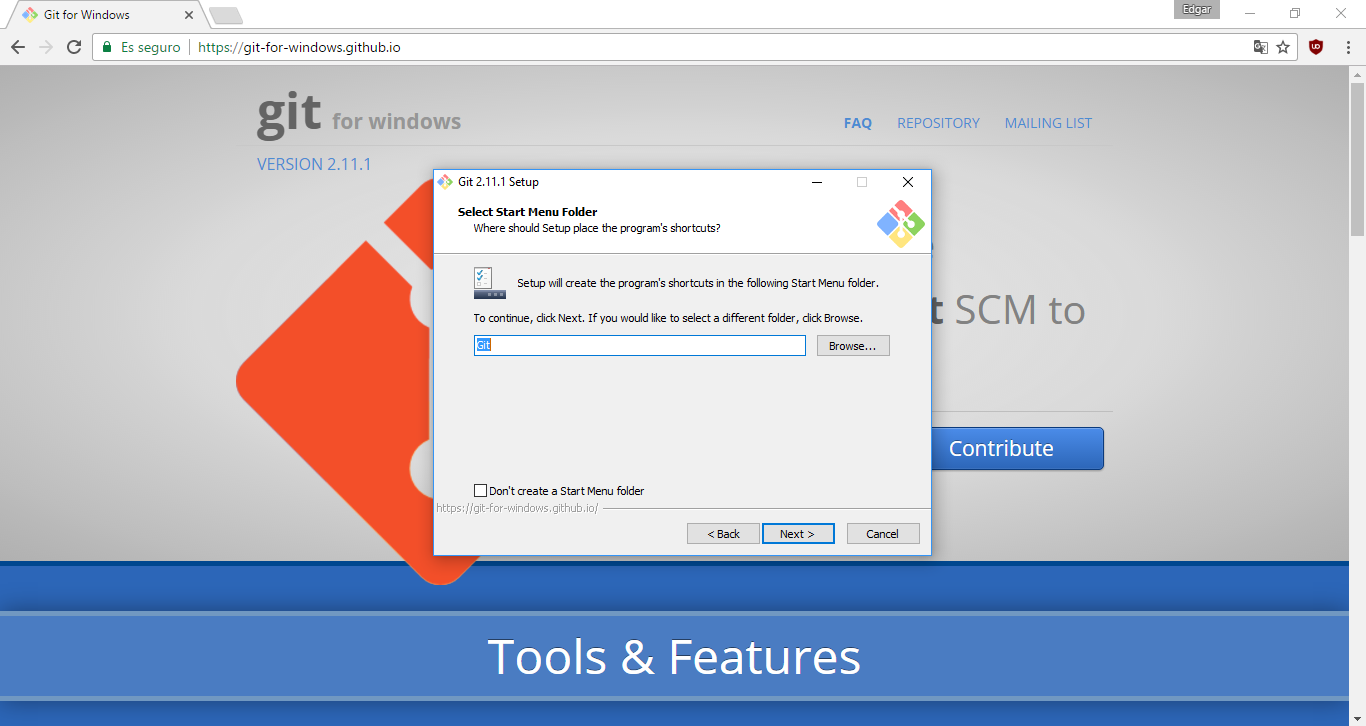This screenshot has width=1366, height=726.
Task: Check Don't create a Start Menu folder
Action: [x=481, y=491]
